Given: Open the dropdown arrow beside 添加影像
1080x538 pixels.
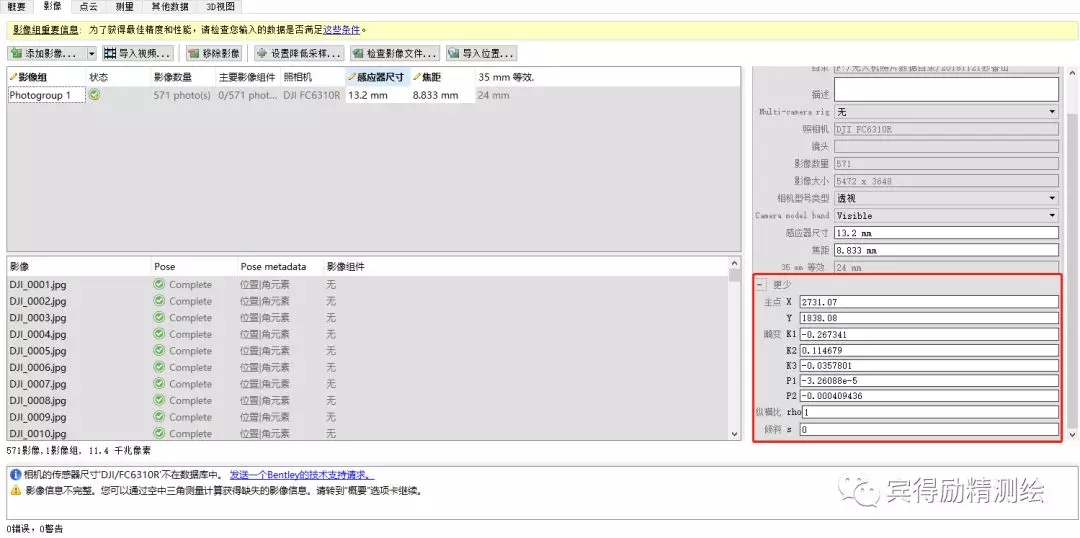Looking at the screenshot, I should click(92, 53).
